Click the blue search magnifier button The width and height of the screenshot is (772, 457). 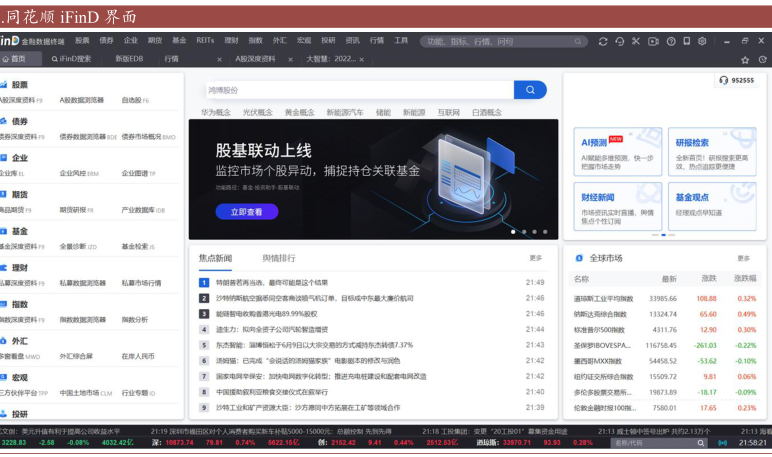(x=530, y=90)
